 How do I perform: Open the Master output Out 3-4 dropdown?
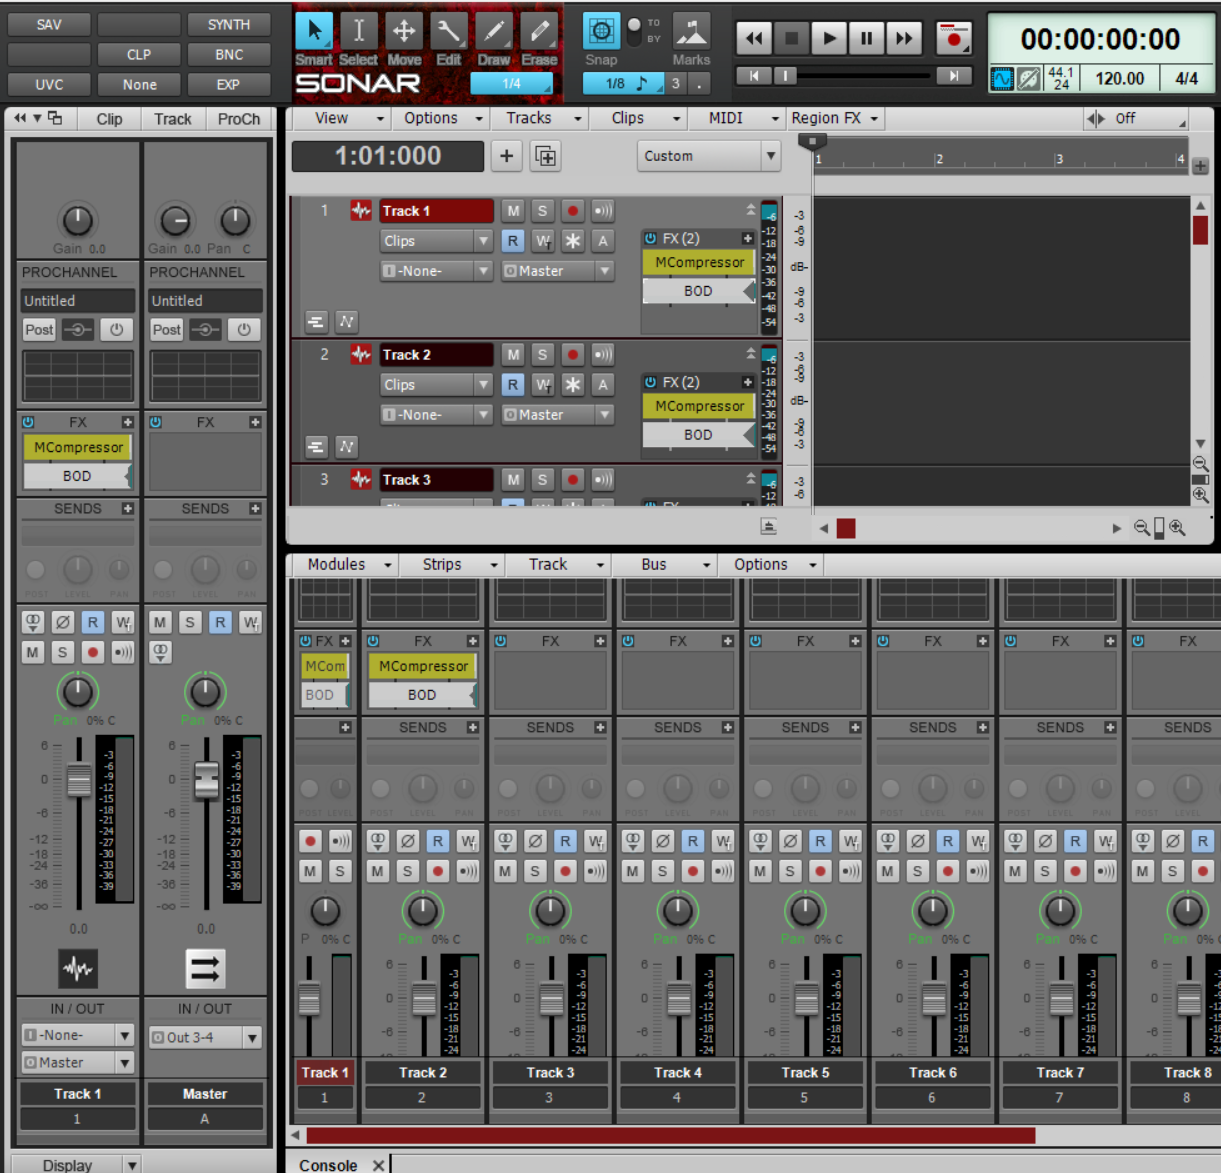click(205, 1037)
